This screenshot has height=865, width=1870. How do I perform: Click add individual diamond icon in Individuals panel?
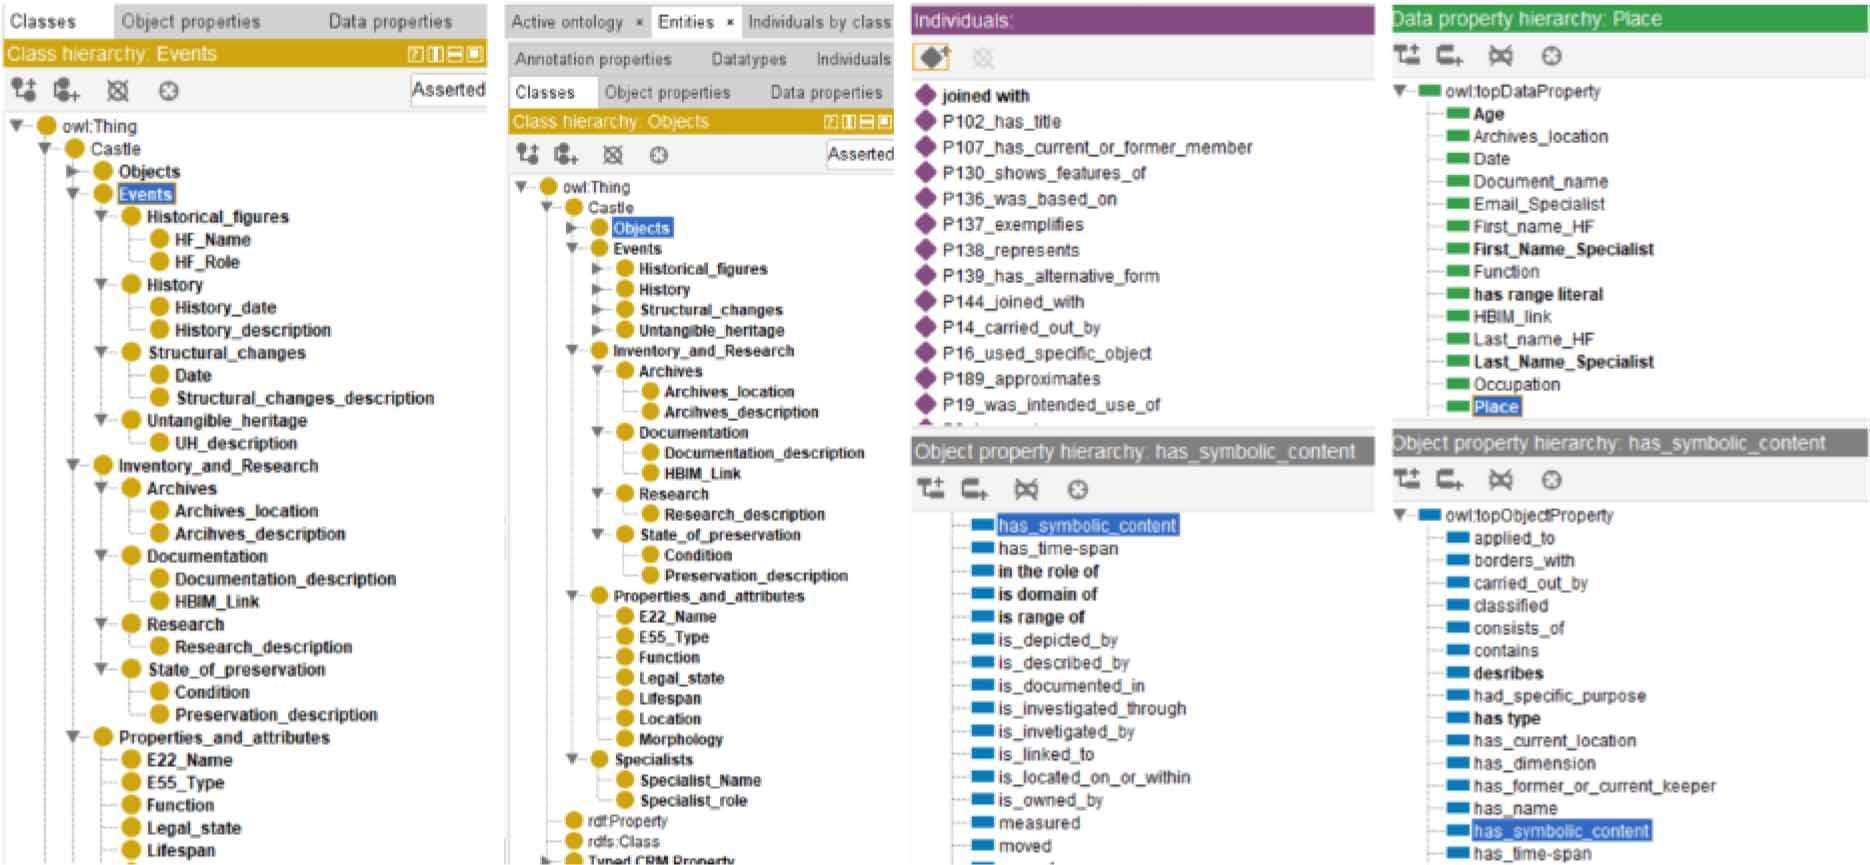pos(932,59)
